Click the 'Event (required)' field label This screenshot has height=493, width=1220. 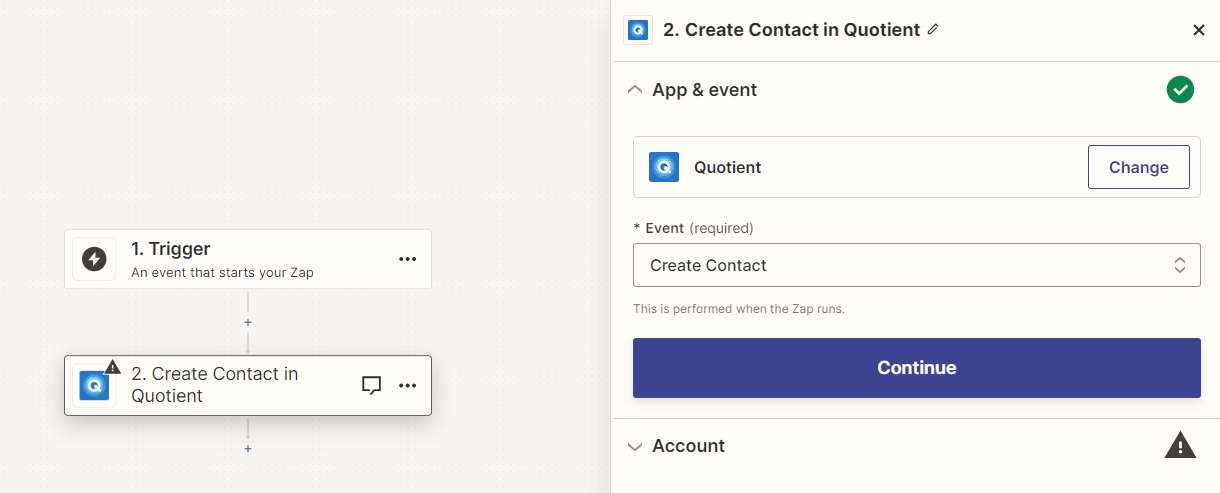click(x=693, y=228)
